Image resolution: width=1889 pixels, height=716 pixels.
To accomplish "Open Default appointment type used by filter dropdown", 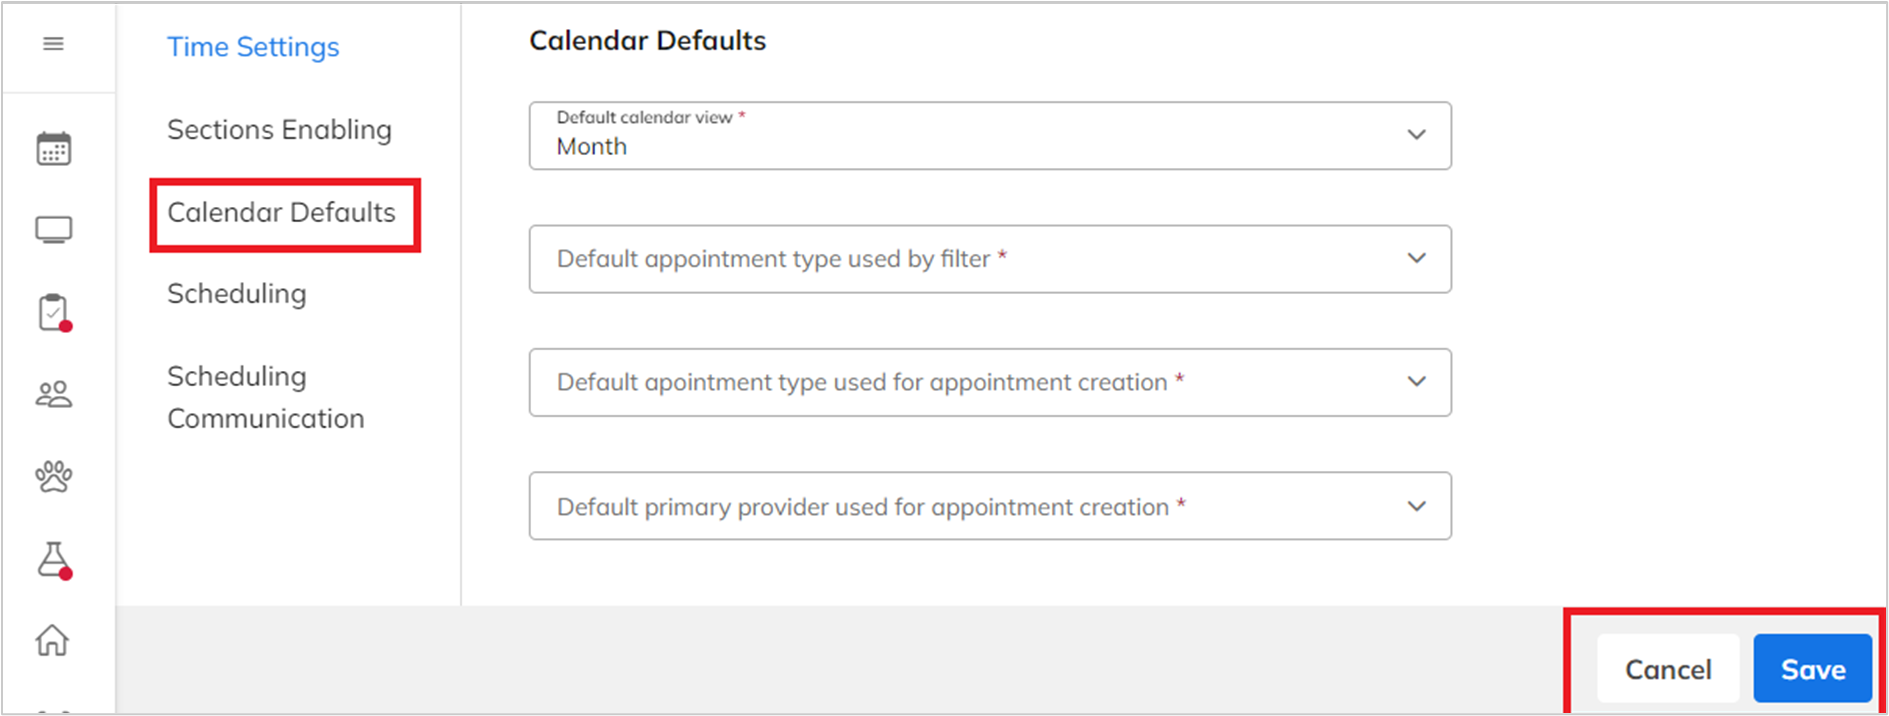I will click(990, 259).
